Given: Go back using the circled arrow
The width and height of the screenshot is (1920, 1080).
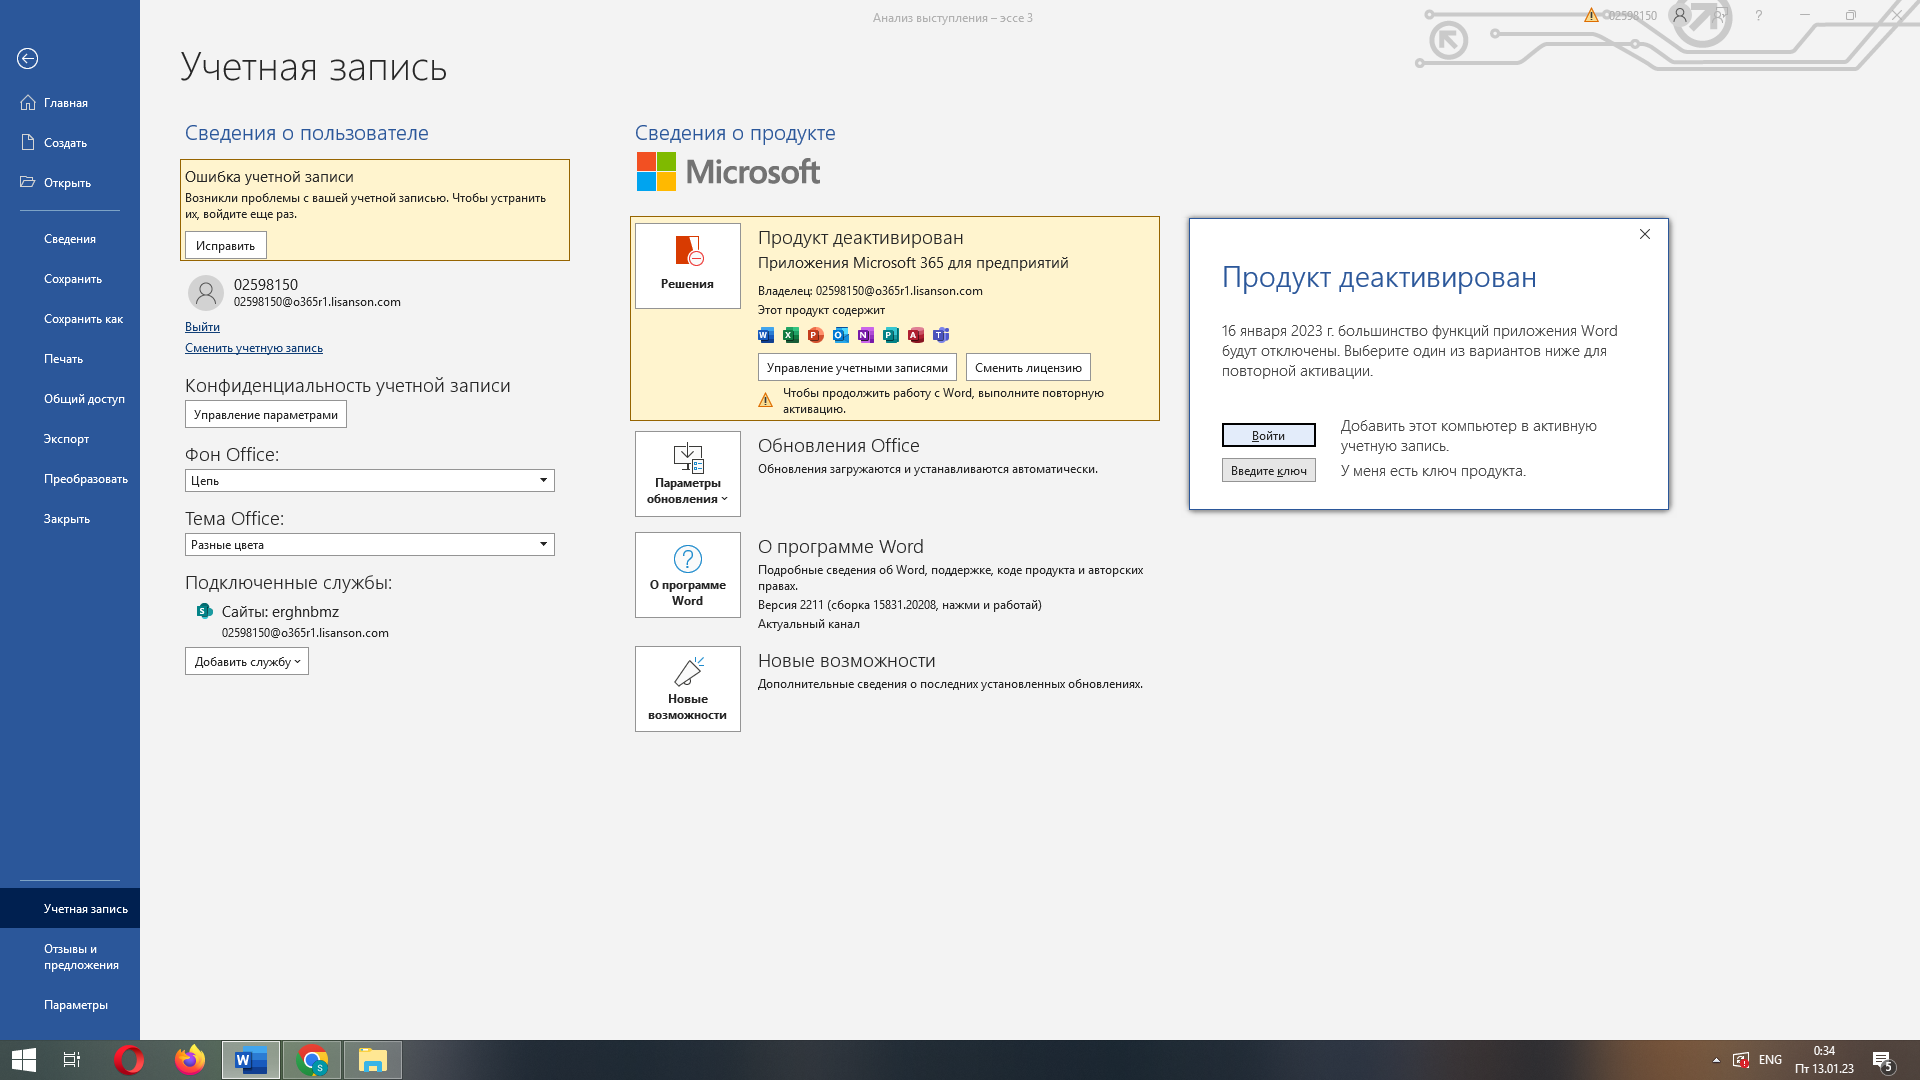Looking at the screenshot, I should [x=28, y=59].
